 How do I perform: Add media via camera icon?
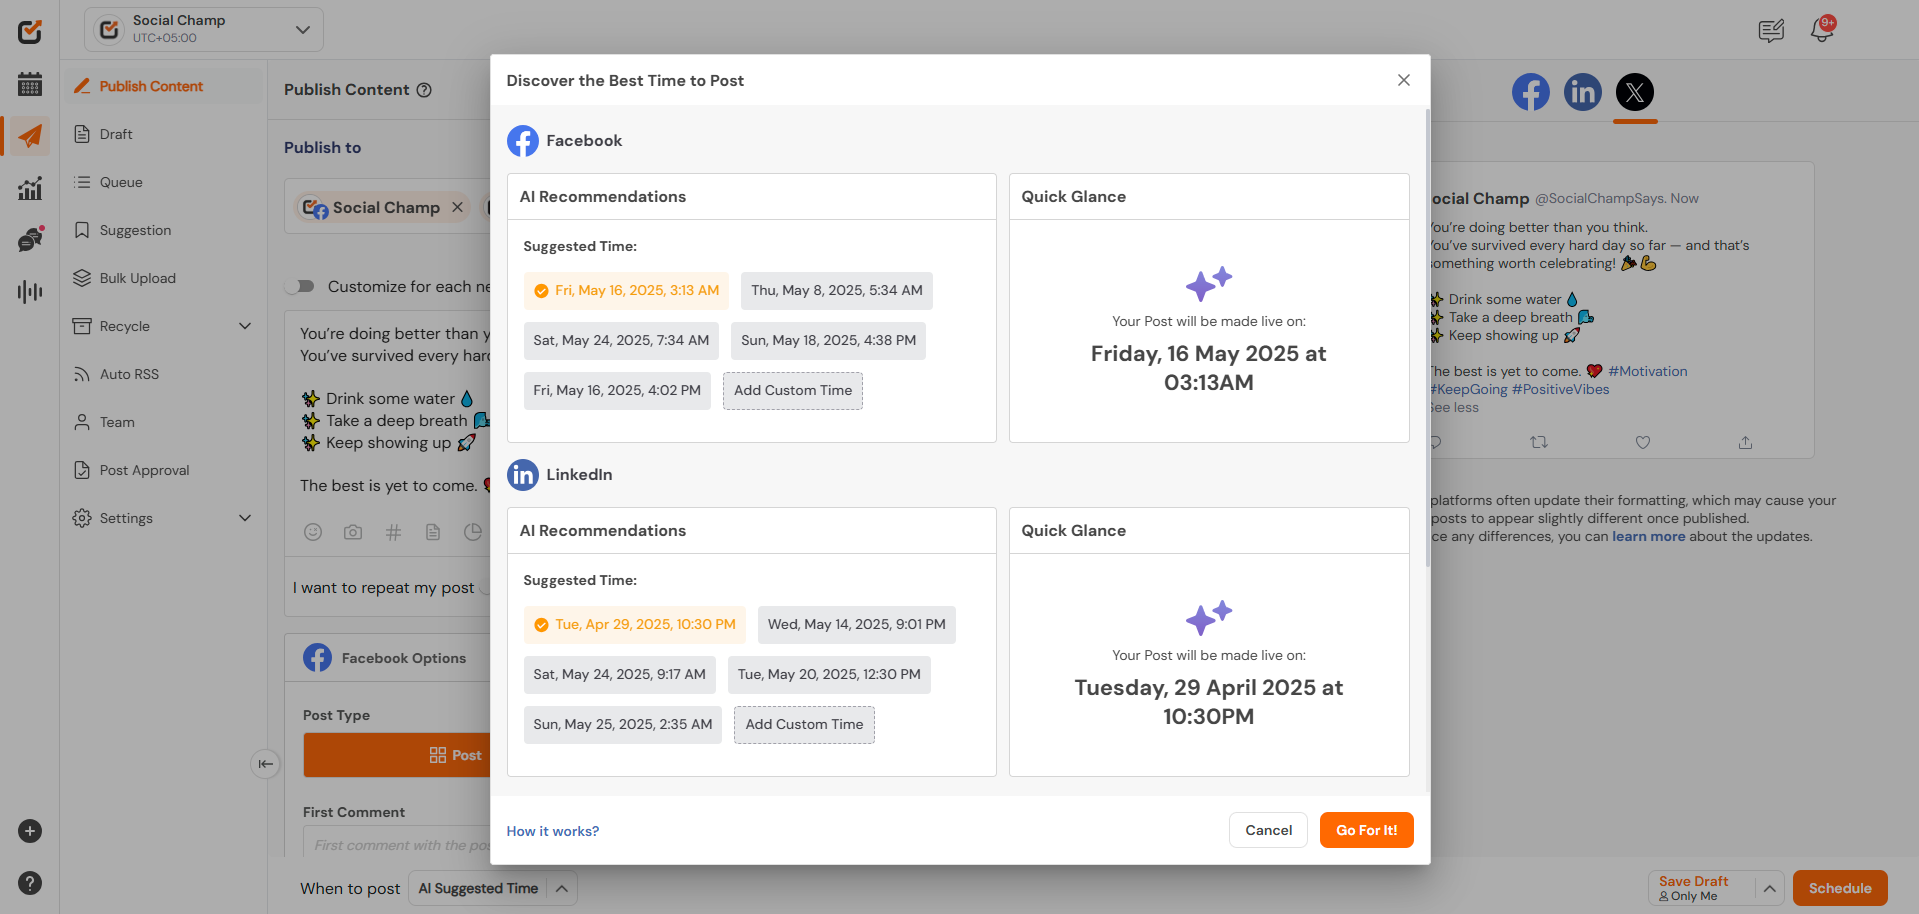pyautogui.click(x=353, y=532)
